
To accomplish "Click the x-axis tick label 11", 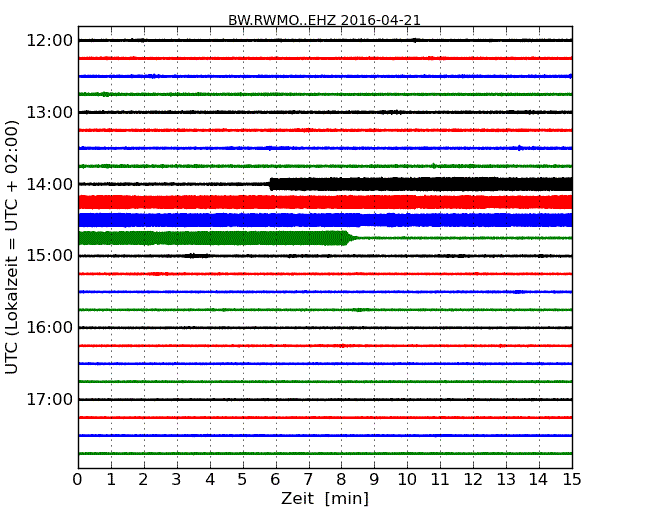I will tap(440, 480).
